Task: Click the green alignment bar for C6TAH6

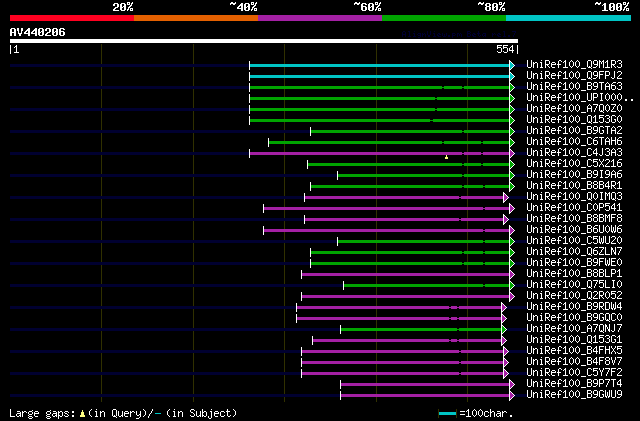Action: coord(389,143)
